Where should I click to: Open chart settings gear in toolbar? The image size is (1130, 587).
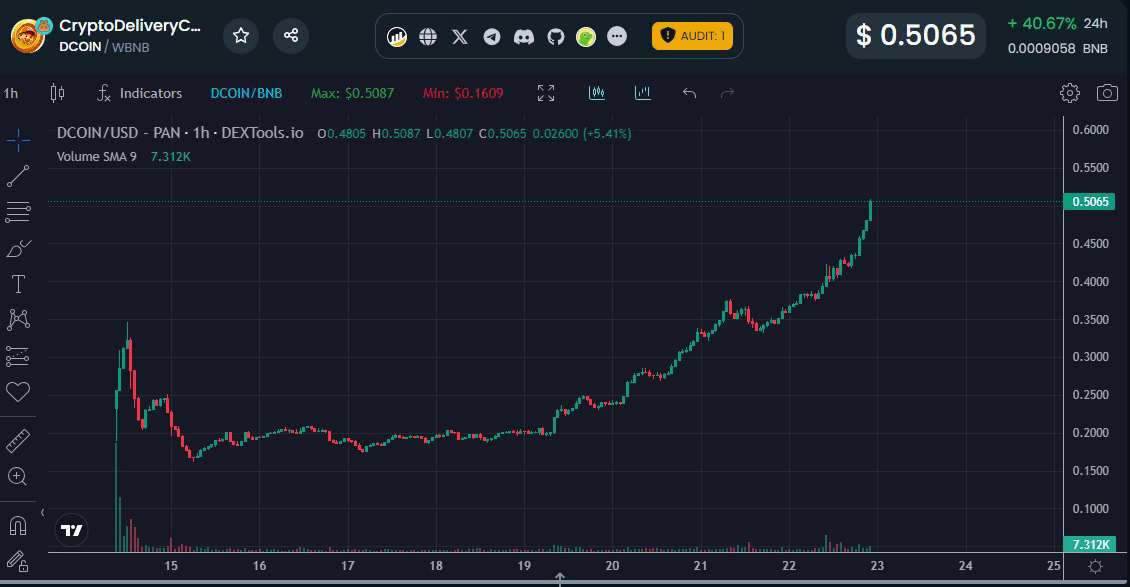tap(1070, 93)
